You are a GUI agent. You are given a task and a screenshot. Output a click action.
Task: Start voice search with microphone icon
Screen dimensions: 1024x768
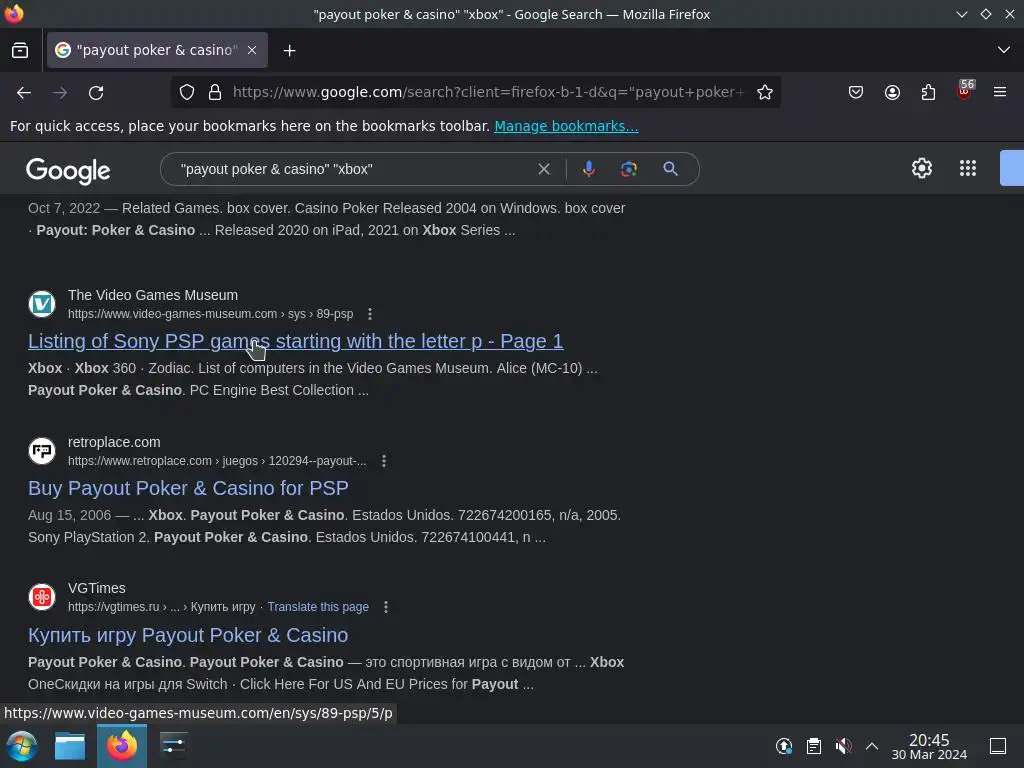pyautogui.click(x=588, y=169)
